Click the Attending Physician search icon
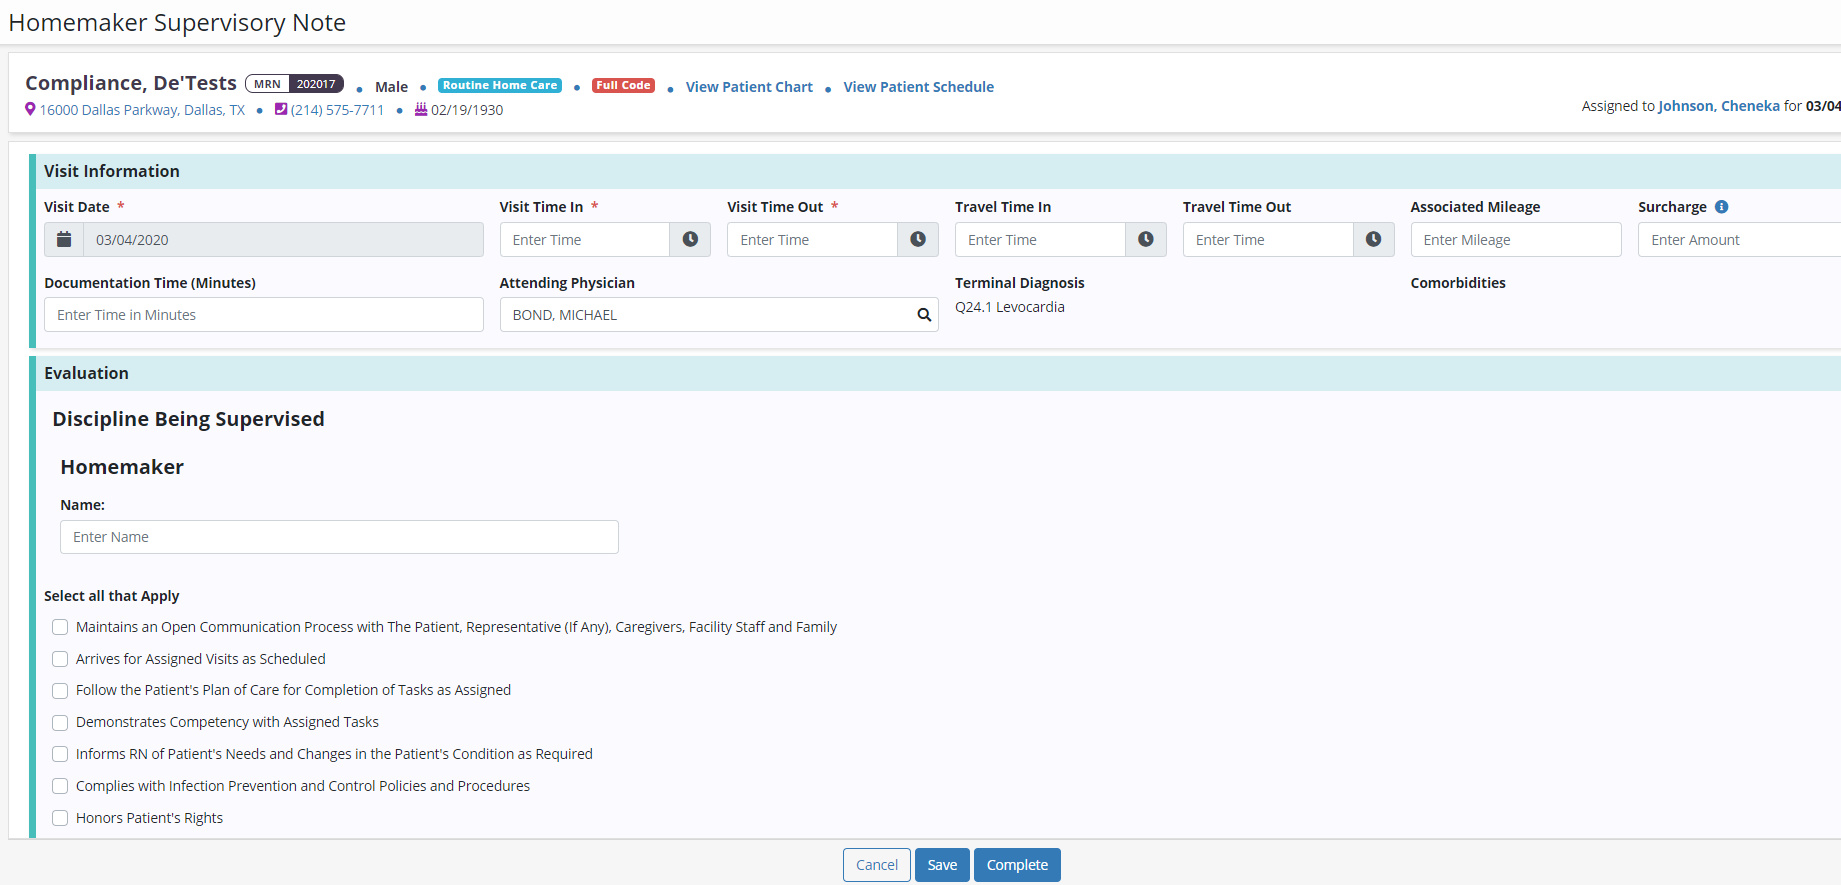 (x=924, y=315)
